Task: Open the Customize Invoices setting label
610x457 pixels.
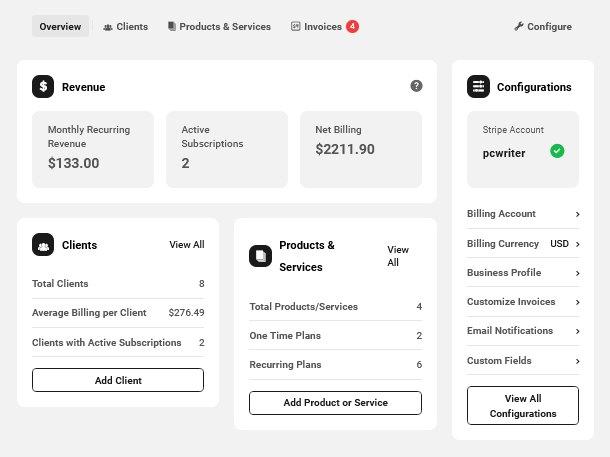Action: point(511,301)
